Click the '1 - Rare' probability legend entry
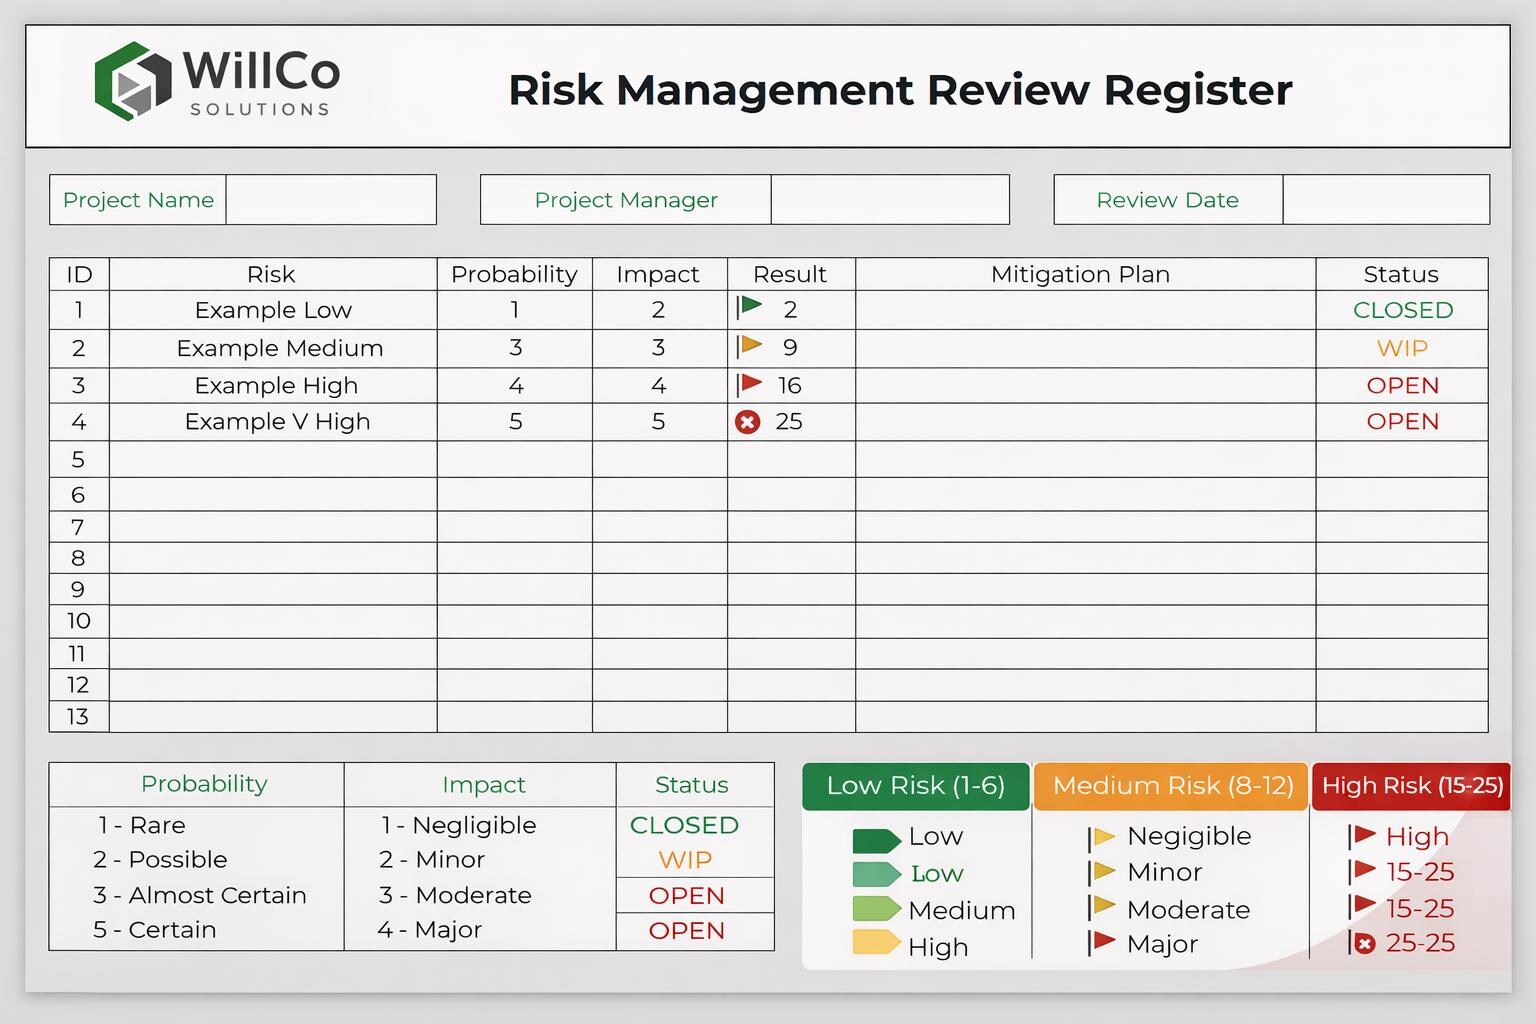Screen dimensions: 1536x1024 [x=142, y=825]
